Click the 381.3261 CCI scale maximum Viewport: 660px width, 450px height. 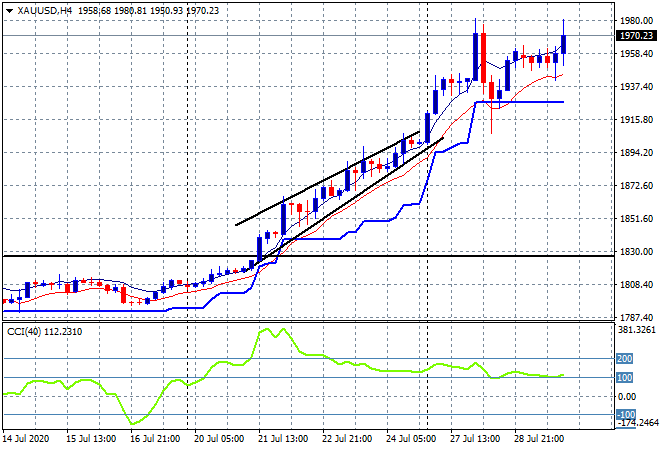click(x=636, y=330)
